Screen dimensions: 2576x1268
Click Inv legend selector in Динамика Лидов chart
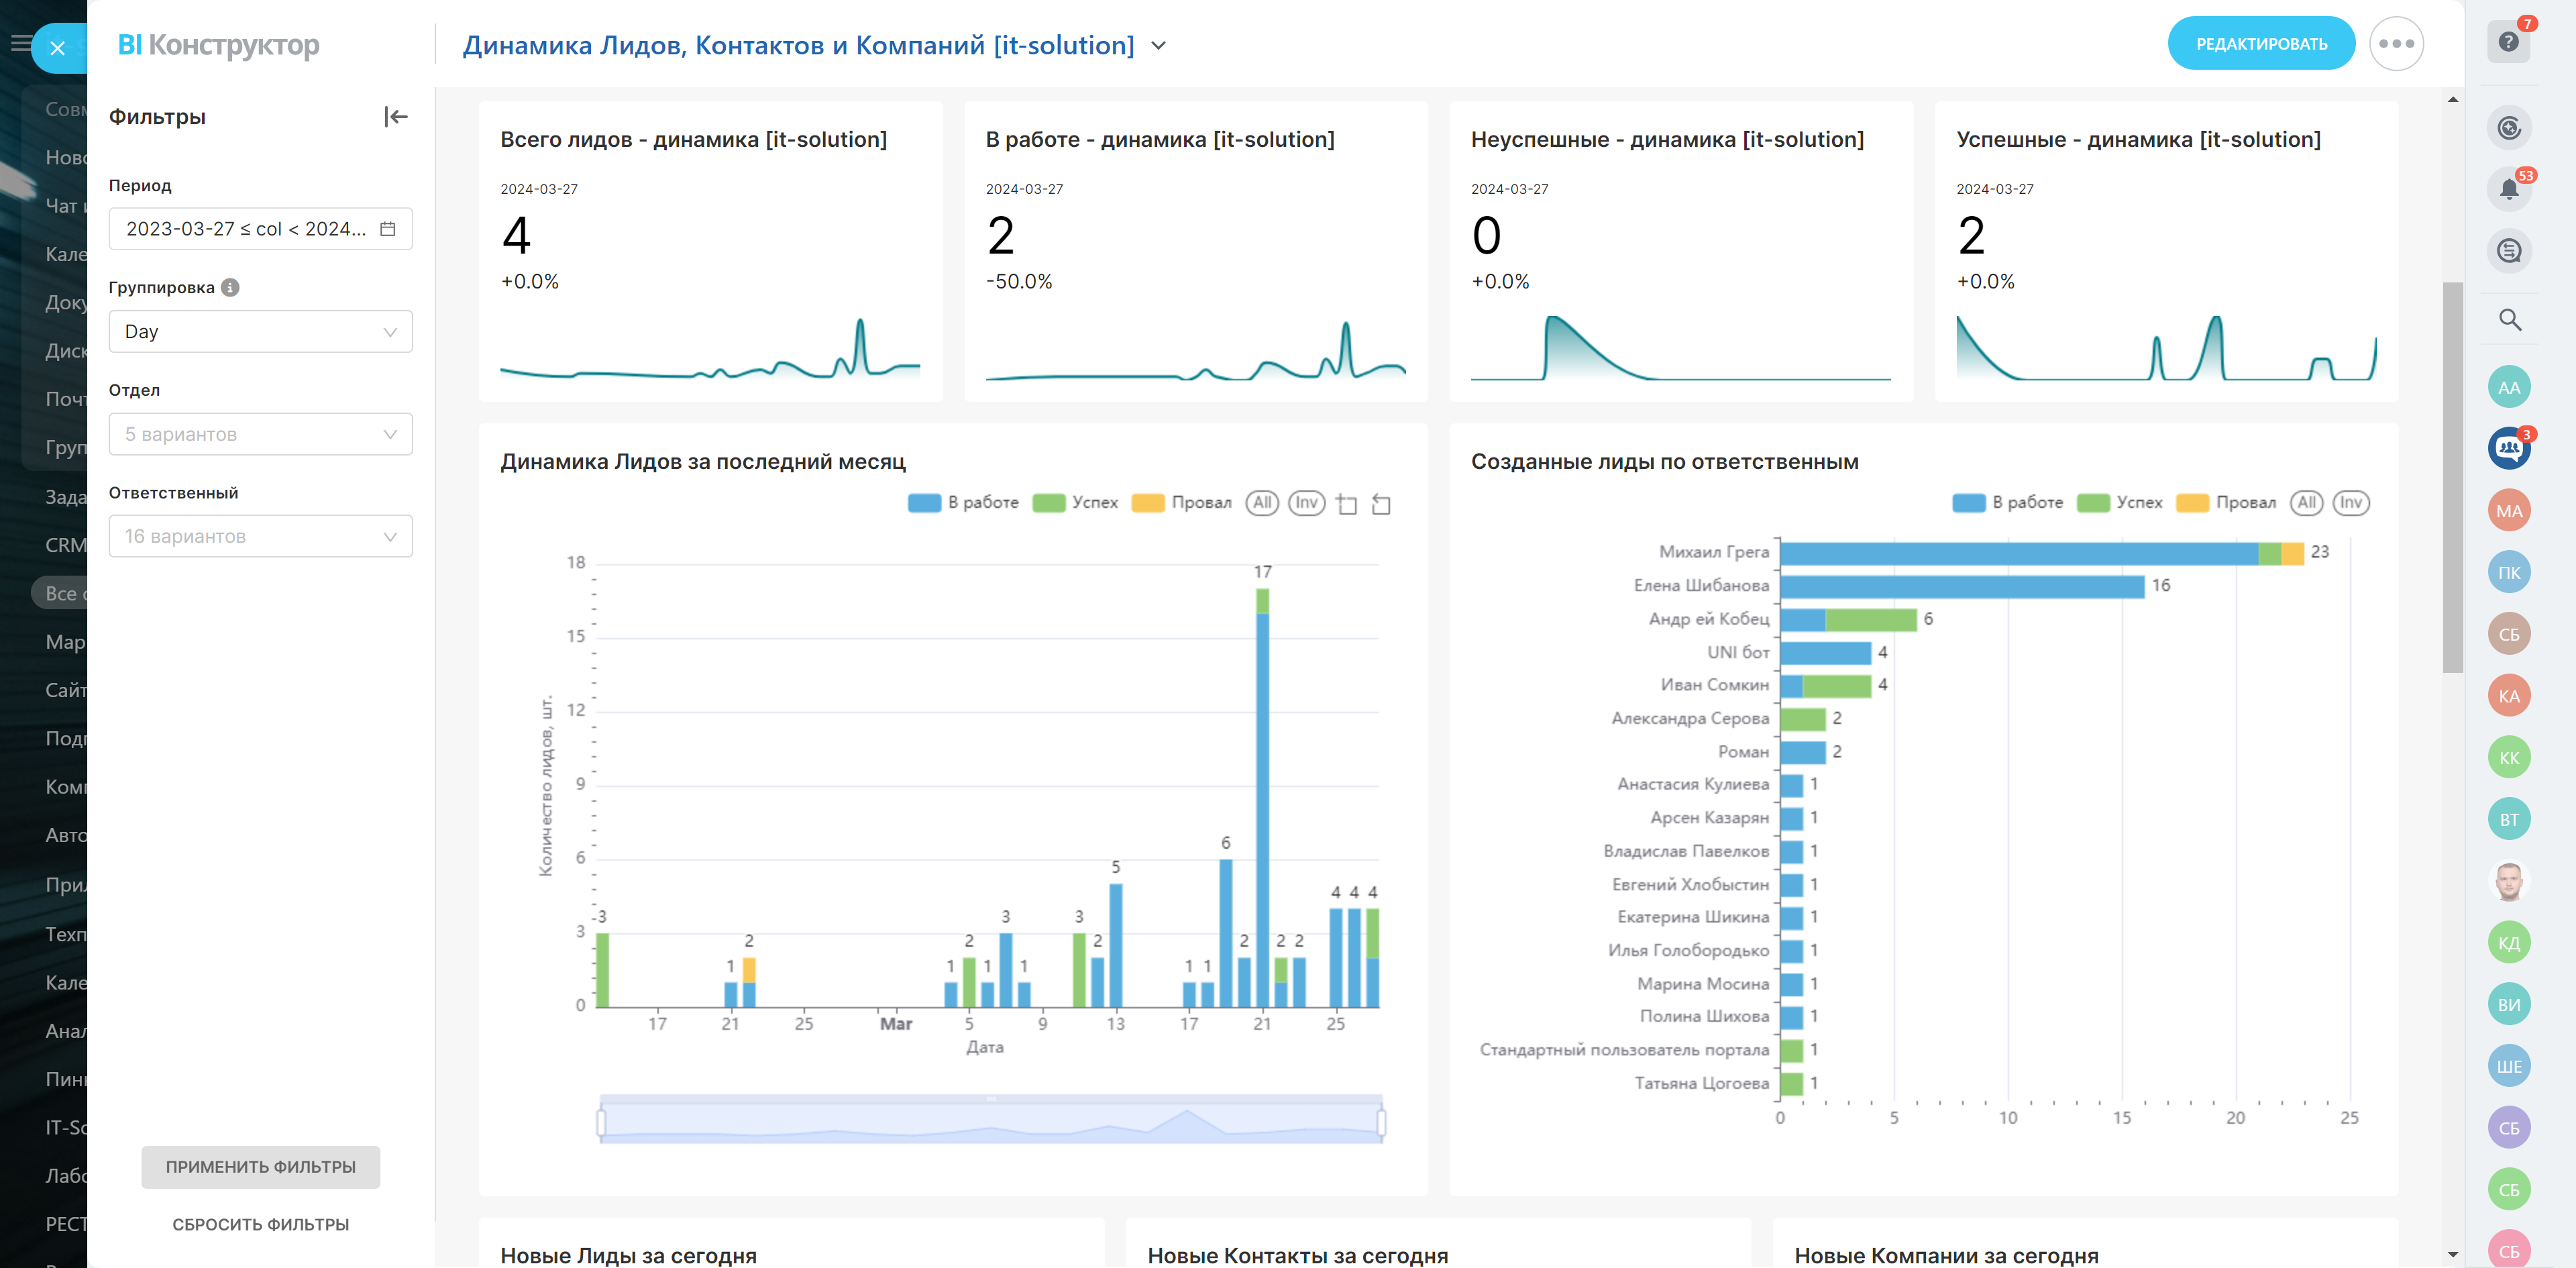coord(1306,503)
